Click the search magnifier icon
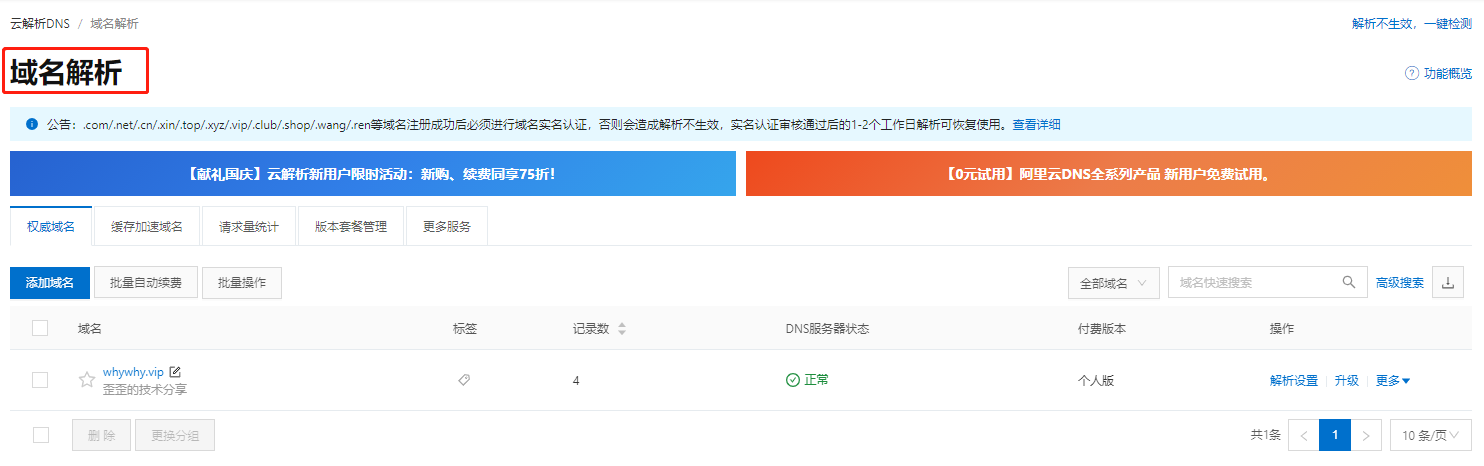 point(1349,283)
